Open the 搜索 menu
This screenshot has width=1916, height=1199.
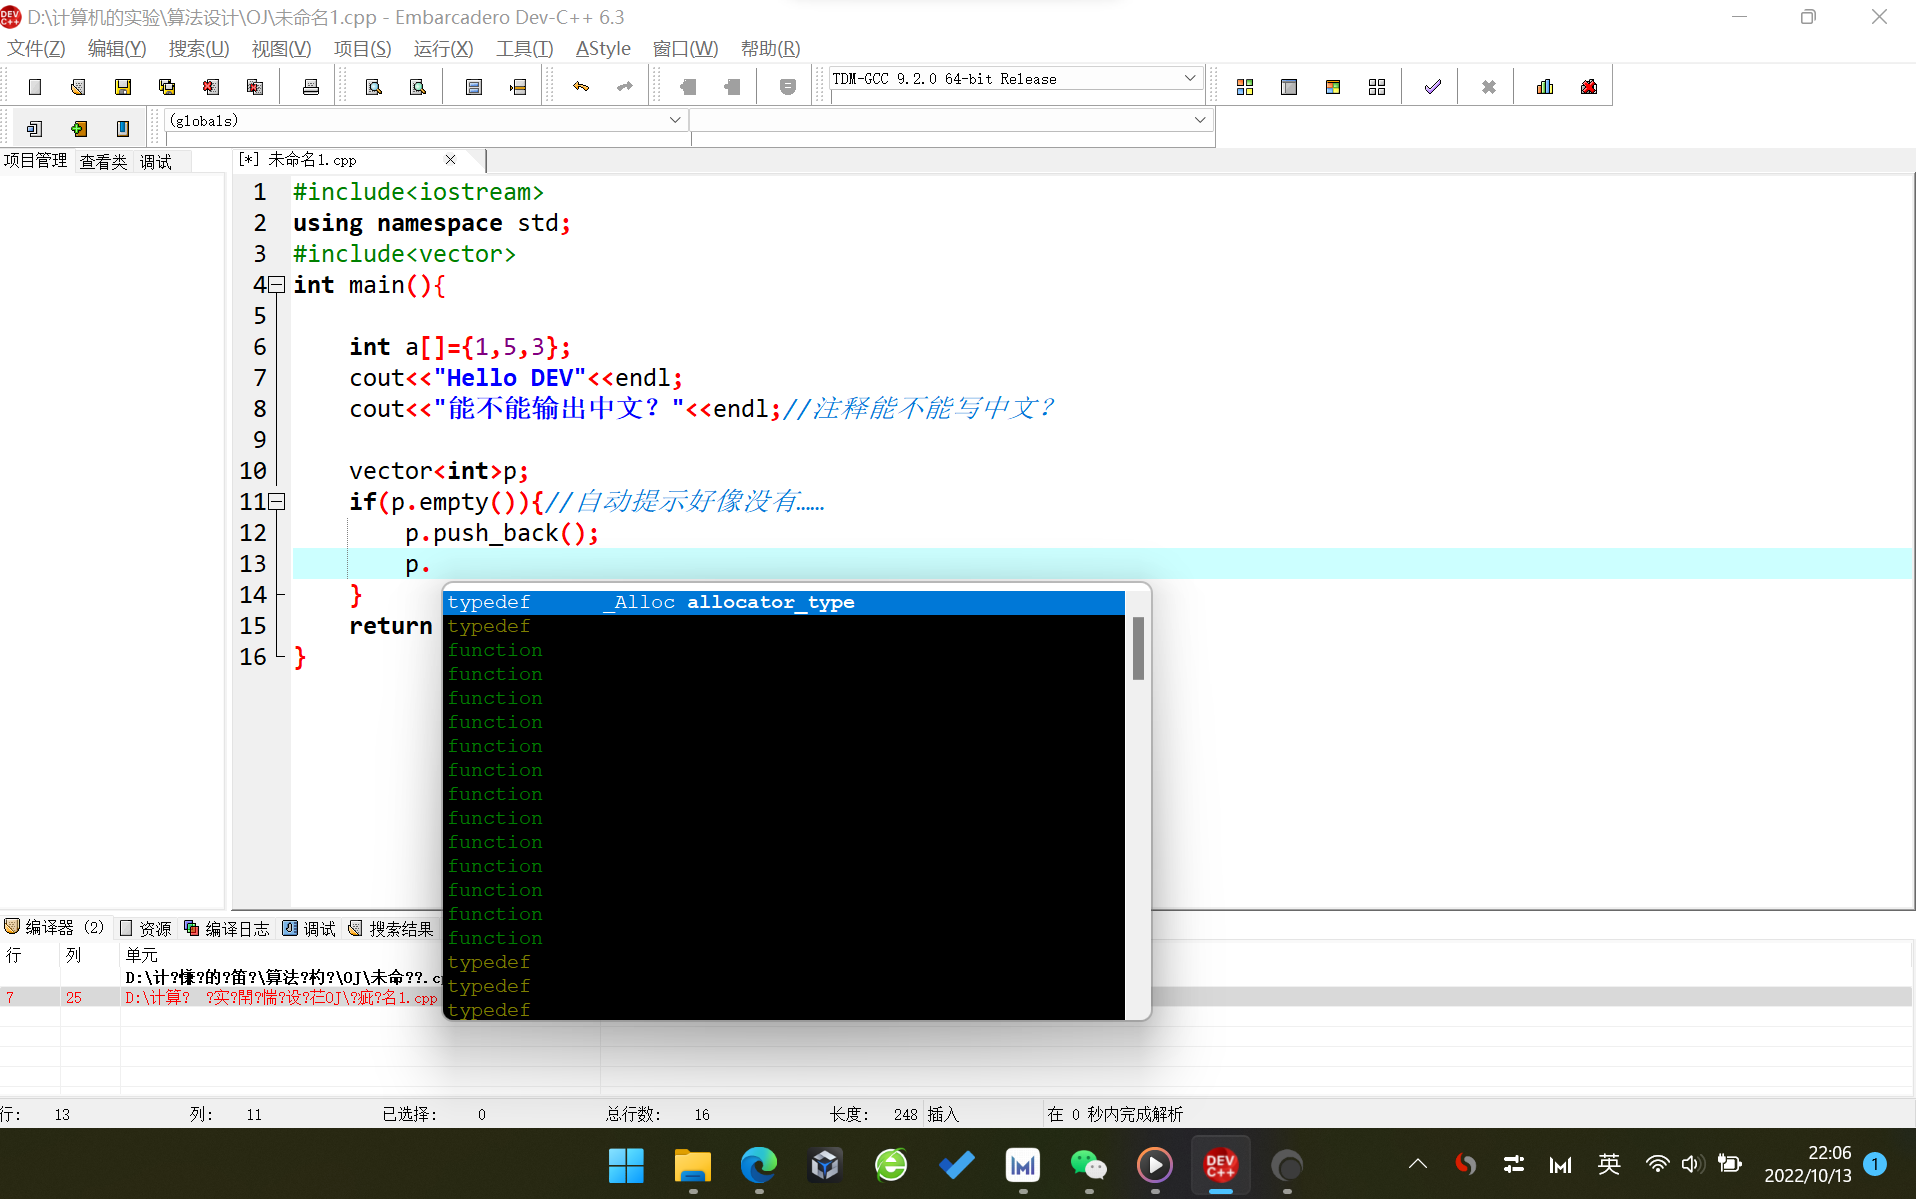(x=199, y=48)
